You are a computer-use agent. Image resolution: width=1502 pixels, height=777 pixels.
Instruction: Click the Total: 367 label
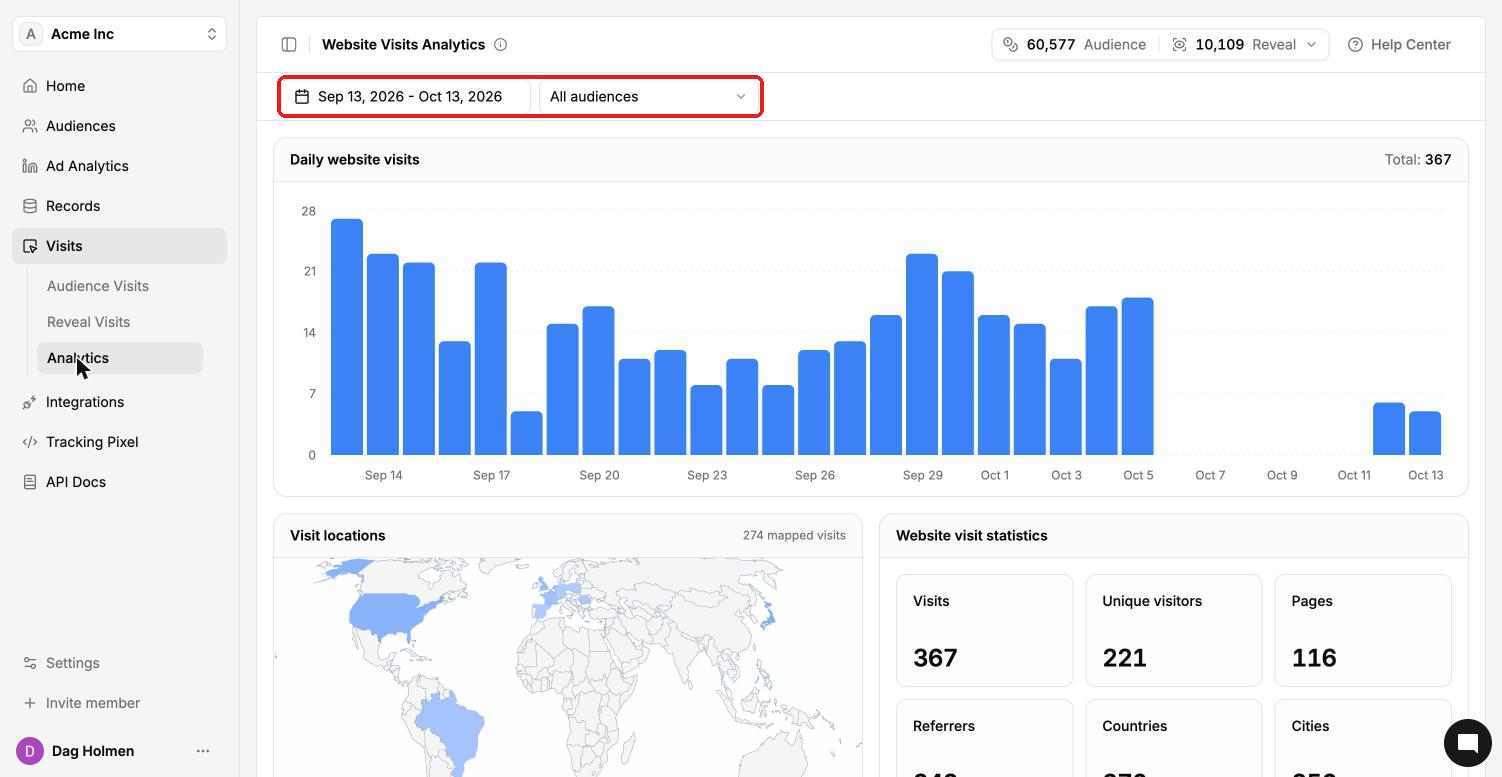[1418, 159]
